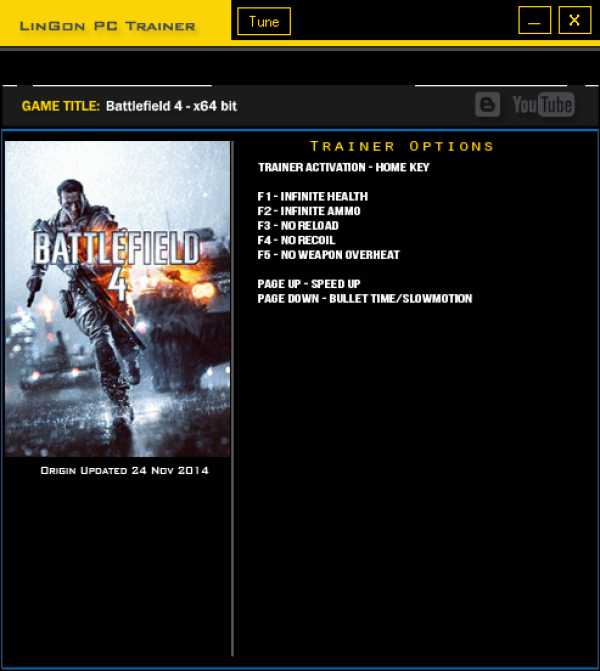Minimize the trainer window

pos(535,20)
